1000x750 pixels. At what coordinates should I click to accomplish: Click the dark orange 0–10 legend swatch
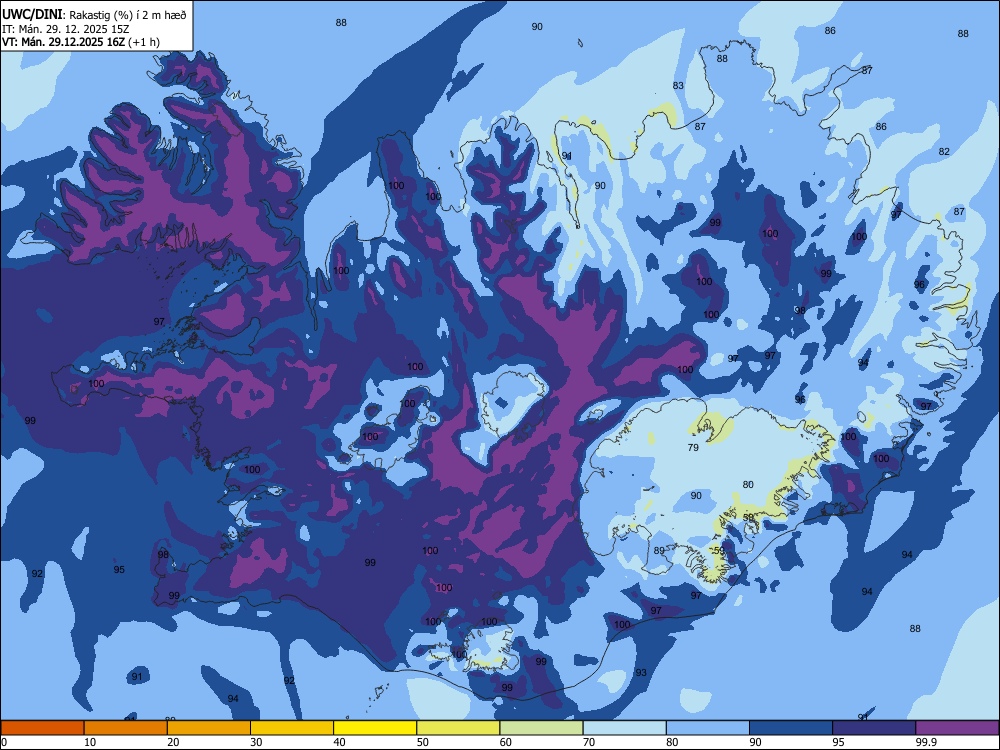click(42, 728)
